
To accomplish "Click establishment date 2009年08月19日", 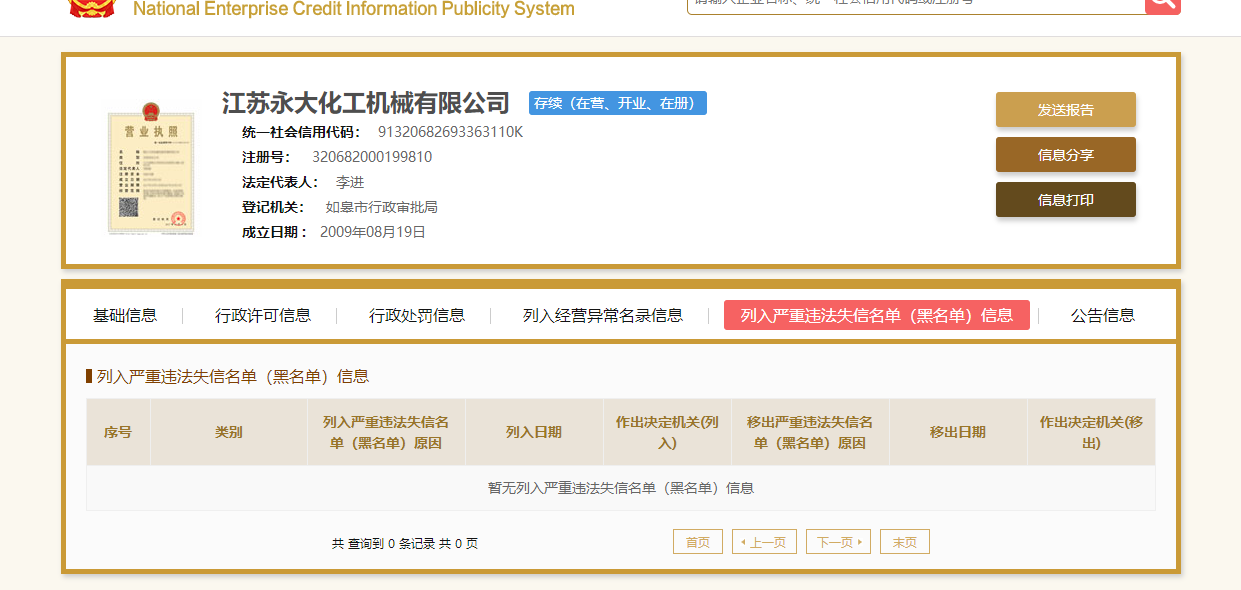I will click(x=373, y=232).
